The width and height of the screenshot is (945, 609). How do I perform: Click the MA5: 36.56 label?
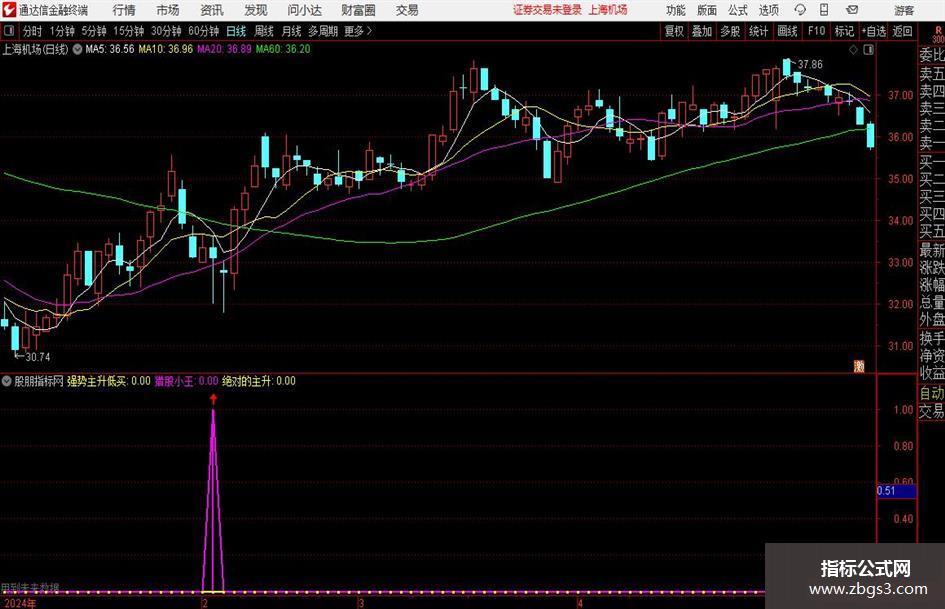tap(110, 49)
